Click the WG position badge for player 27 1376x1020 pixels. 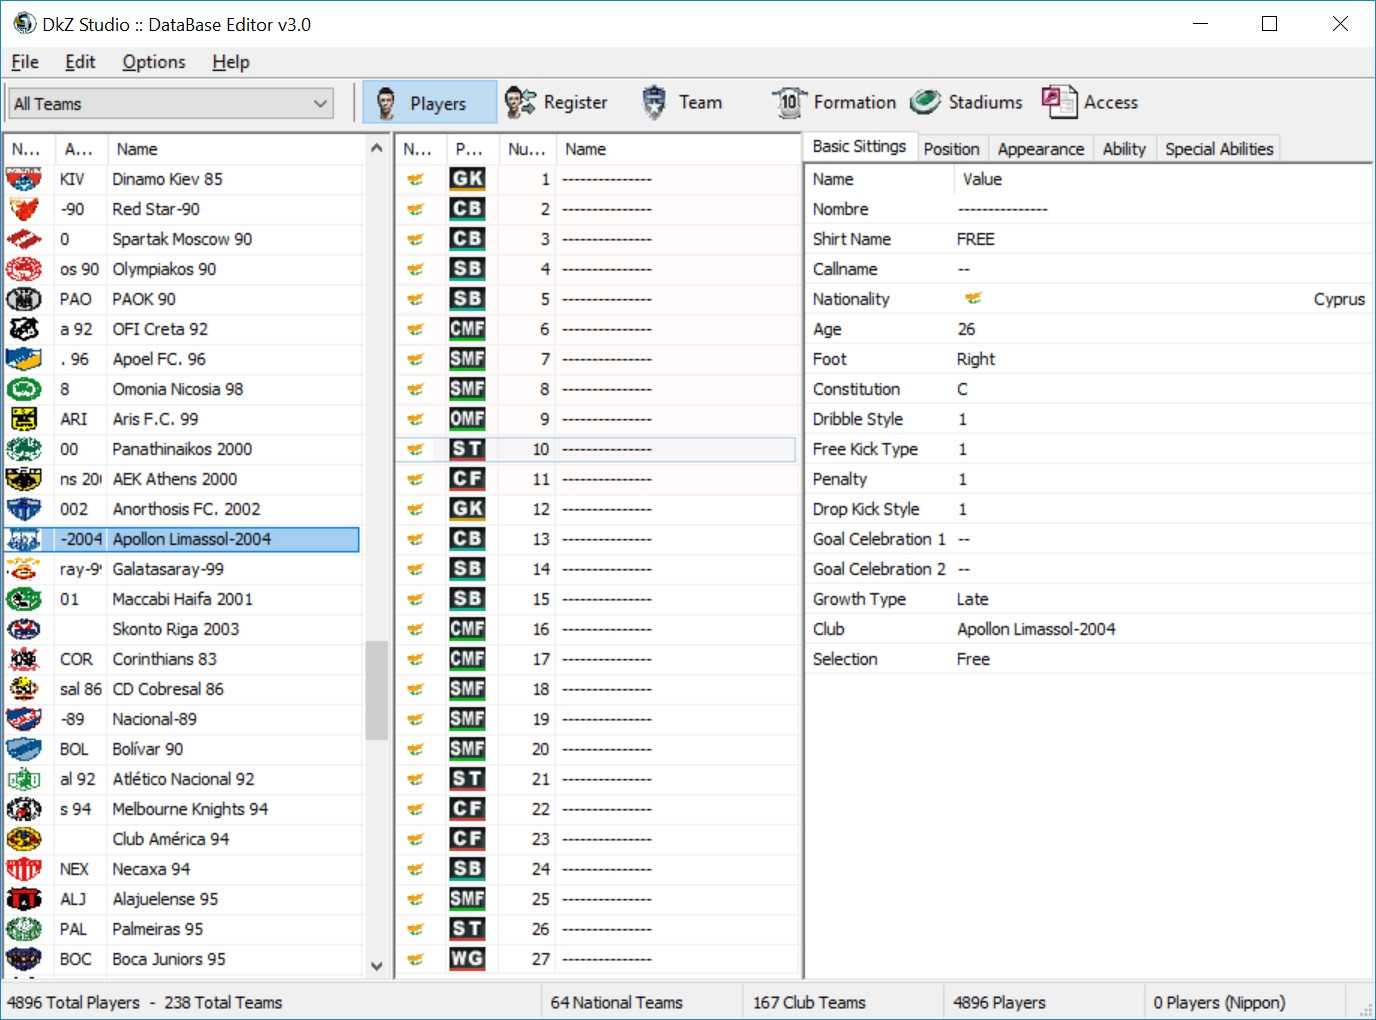(x=467, y=959)
